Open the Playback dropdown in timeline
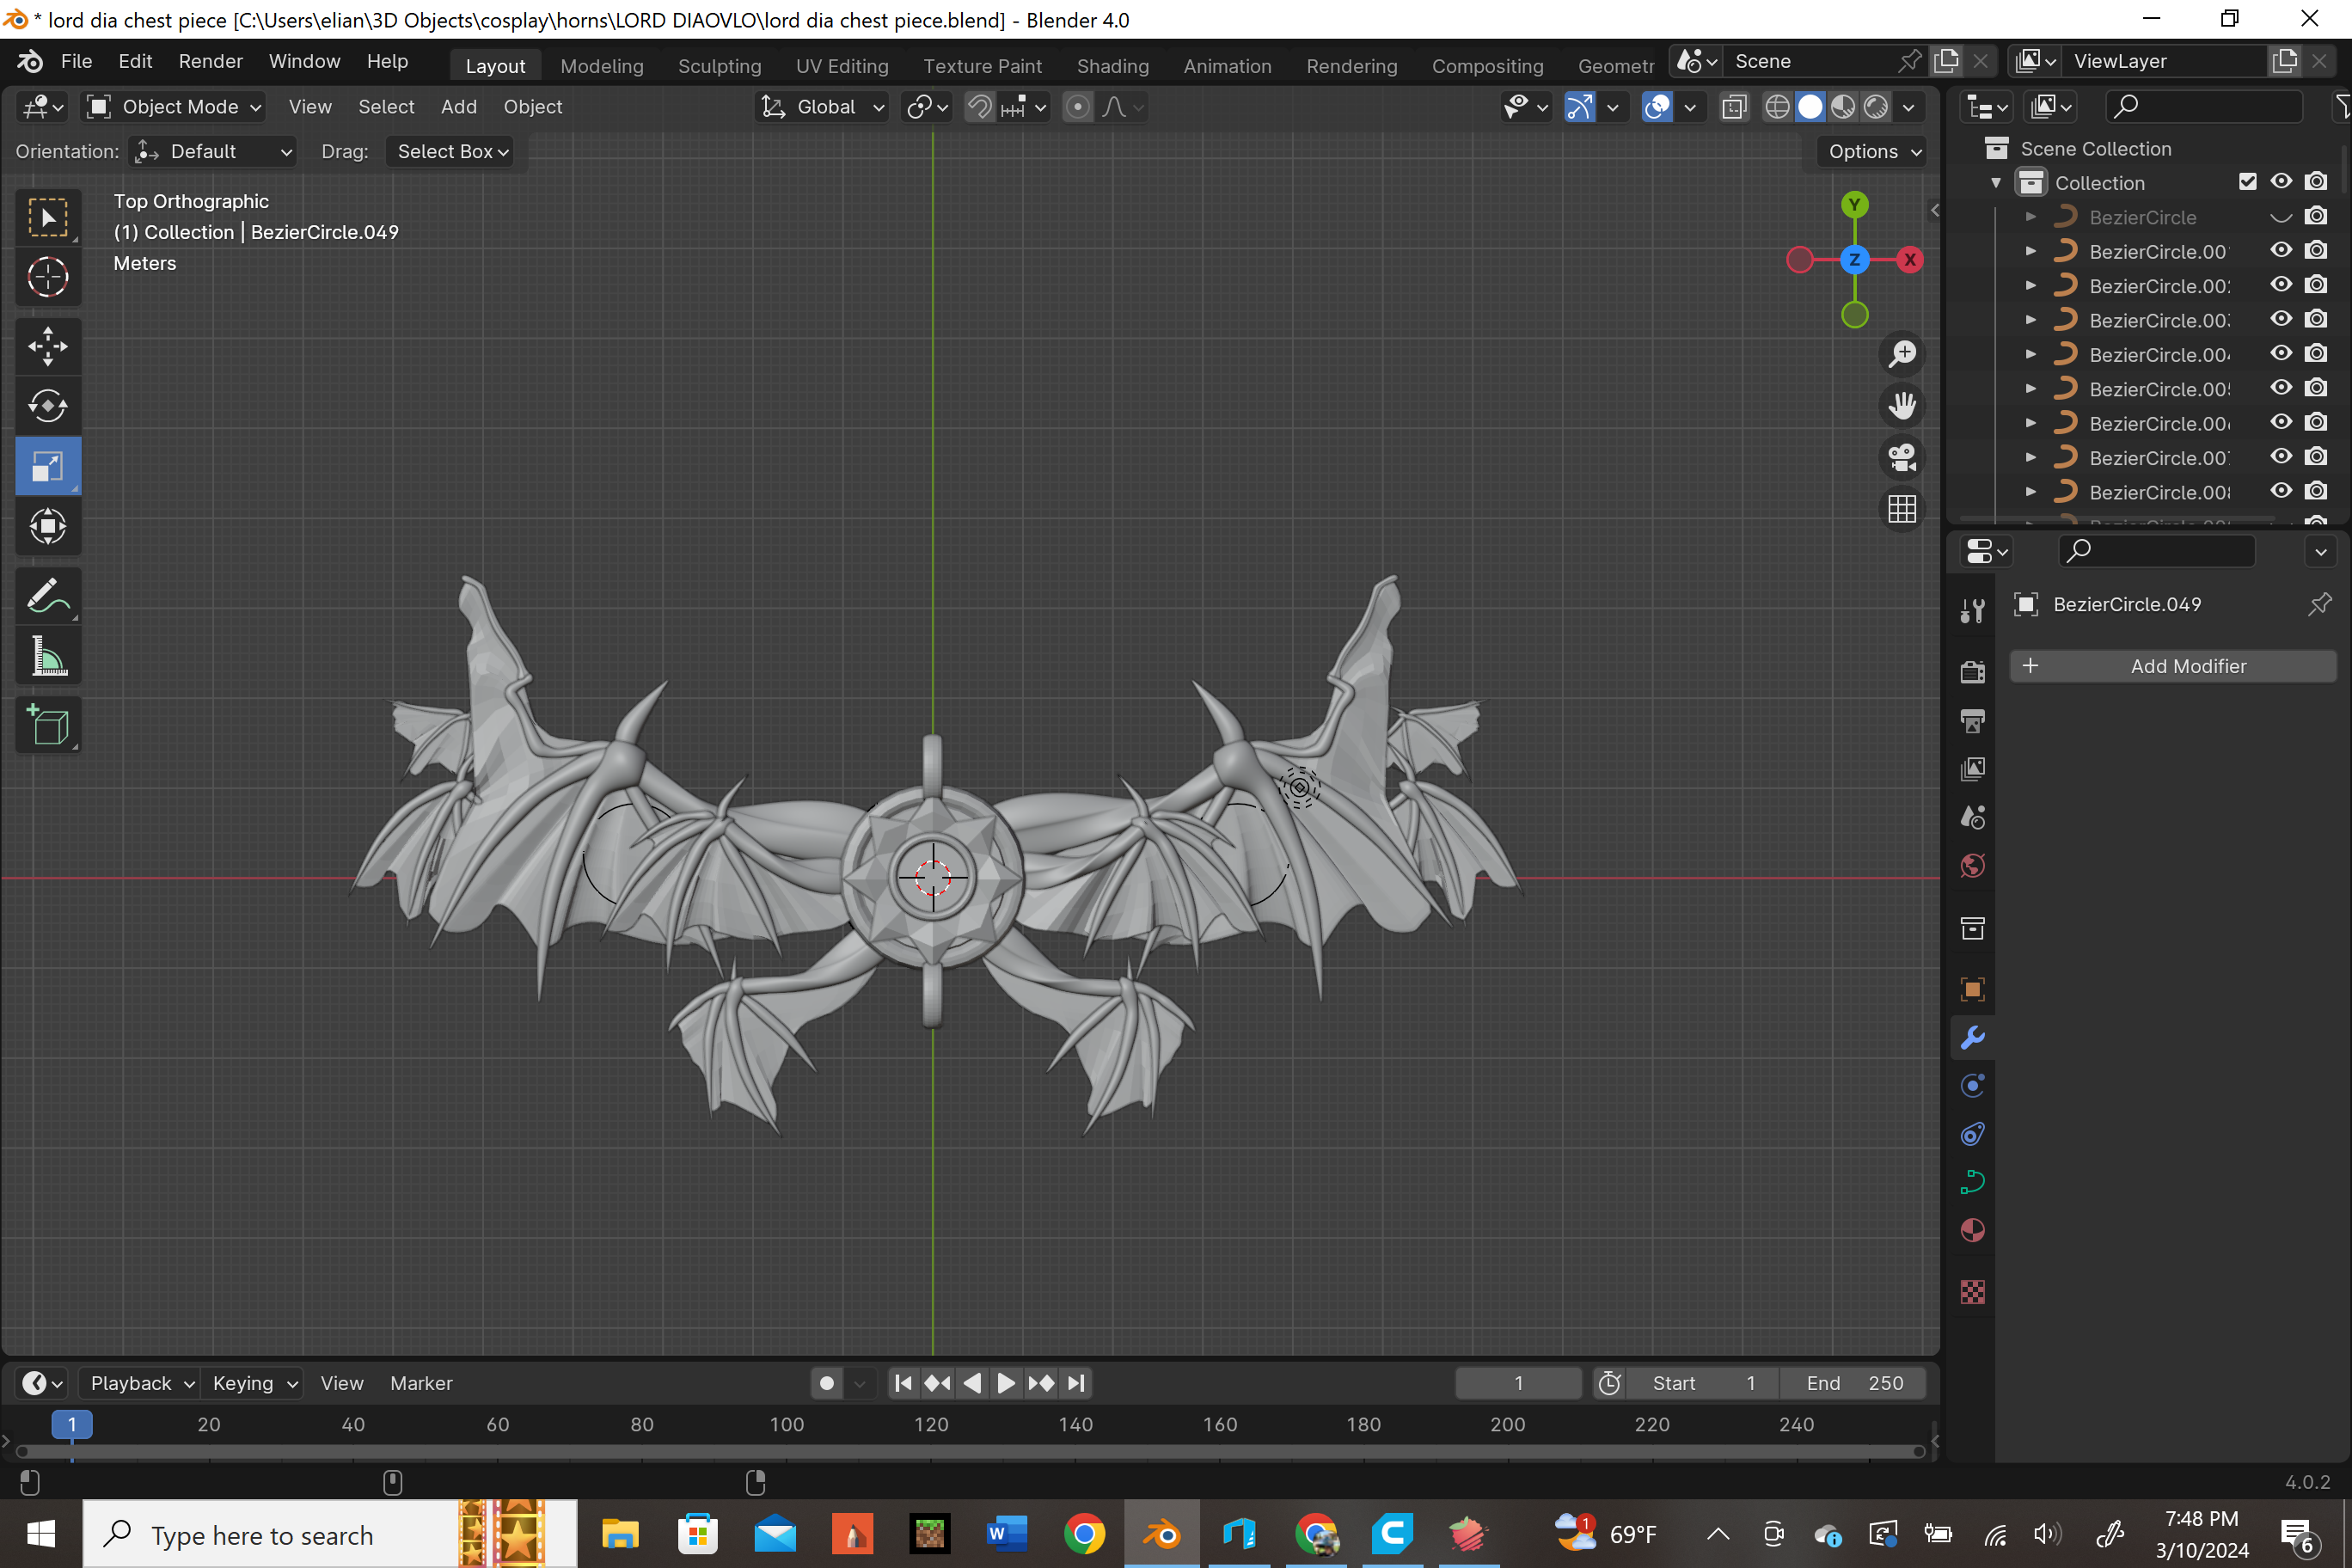2352x1568 pixels. [140, 1383]
